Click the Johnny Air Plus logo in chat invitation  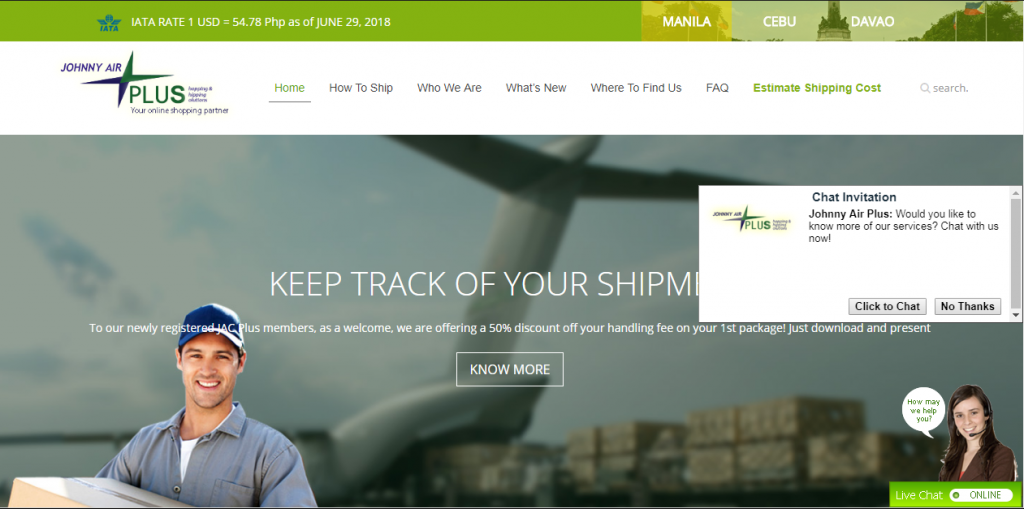(x=750, y=220)
